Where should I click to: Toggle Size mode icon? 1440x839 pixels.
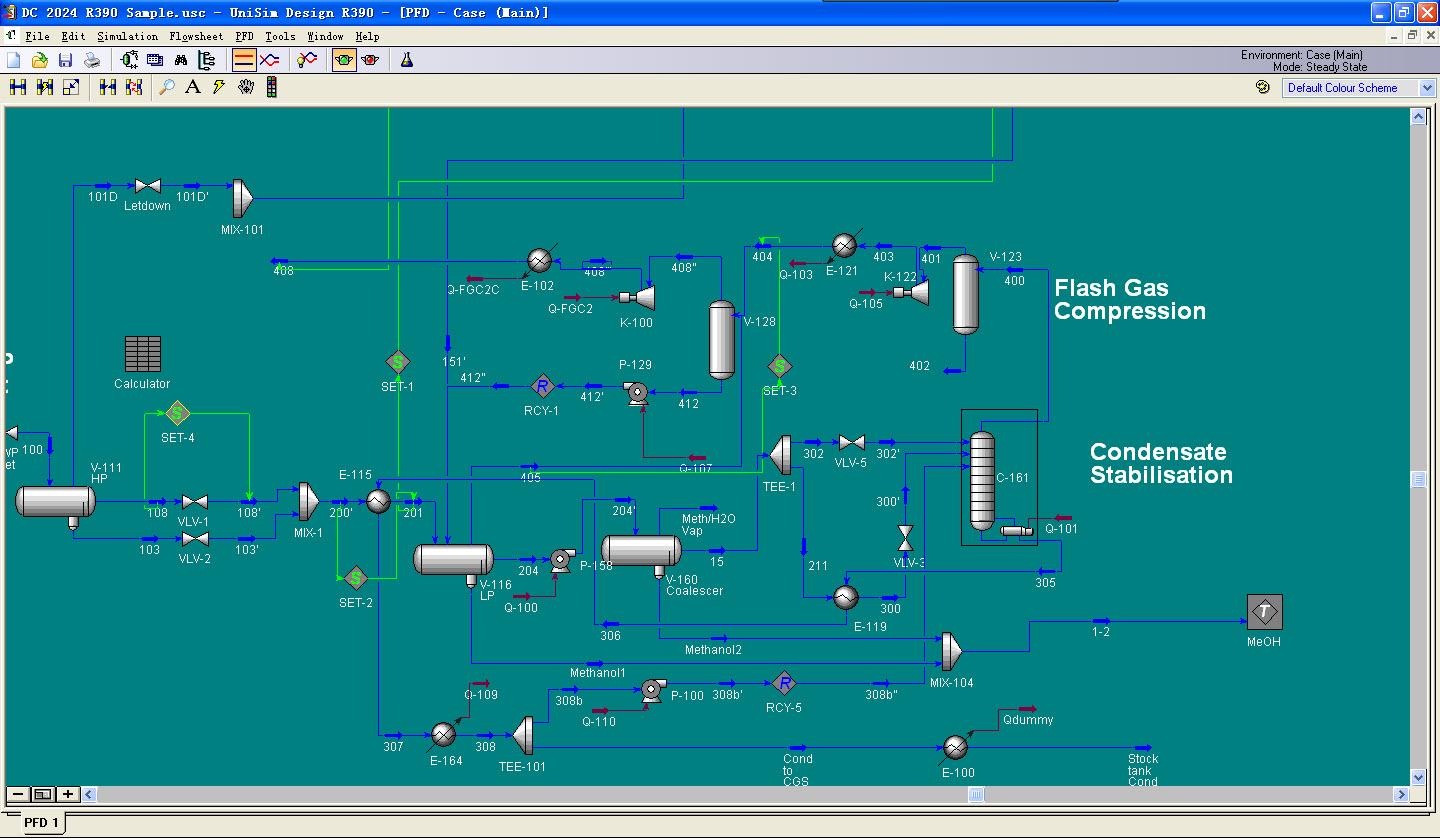(x=71, y=88)
